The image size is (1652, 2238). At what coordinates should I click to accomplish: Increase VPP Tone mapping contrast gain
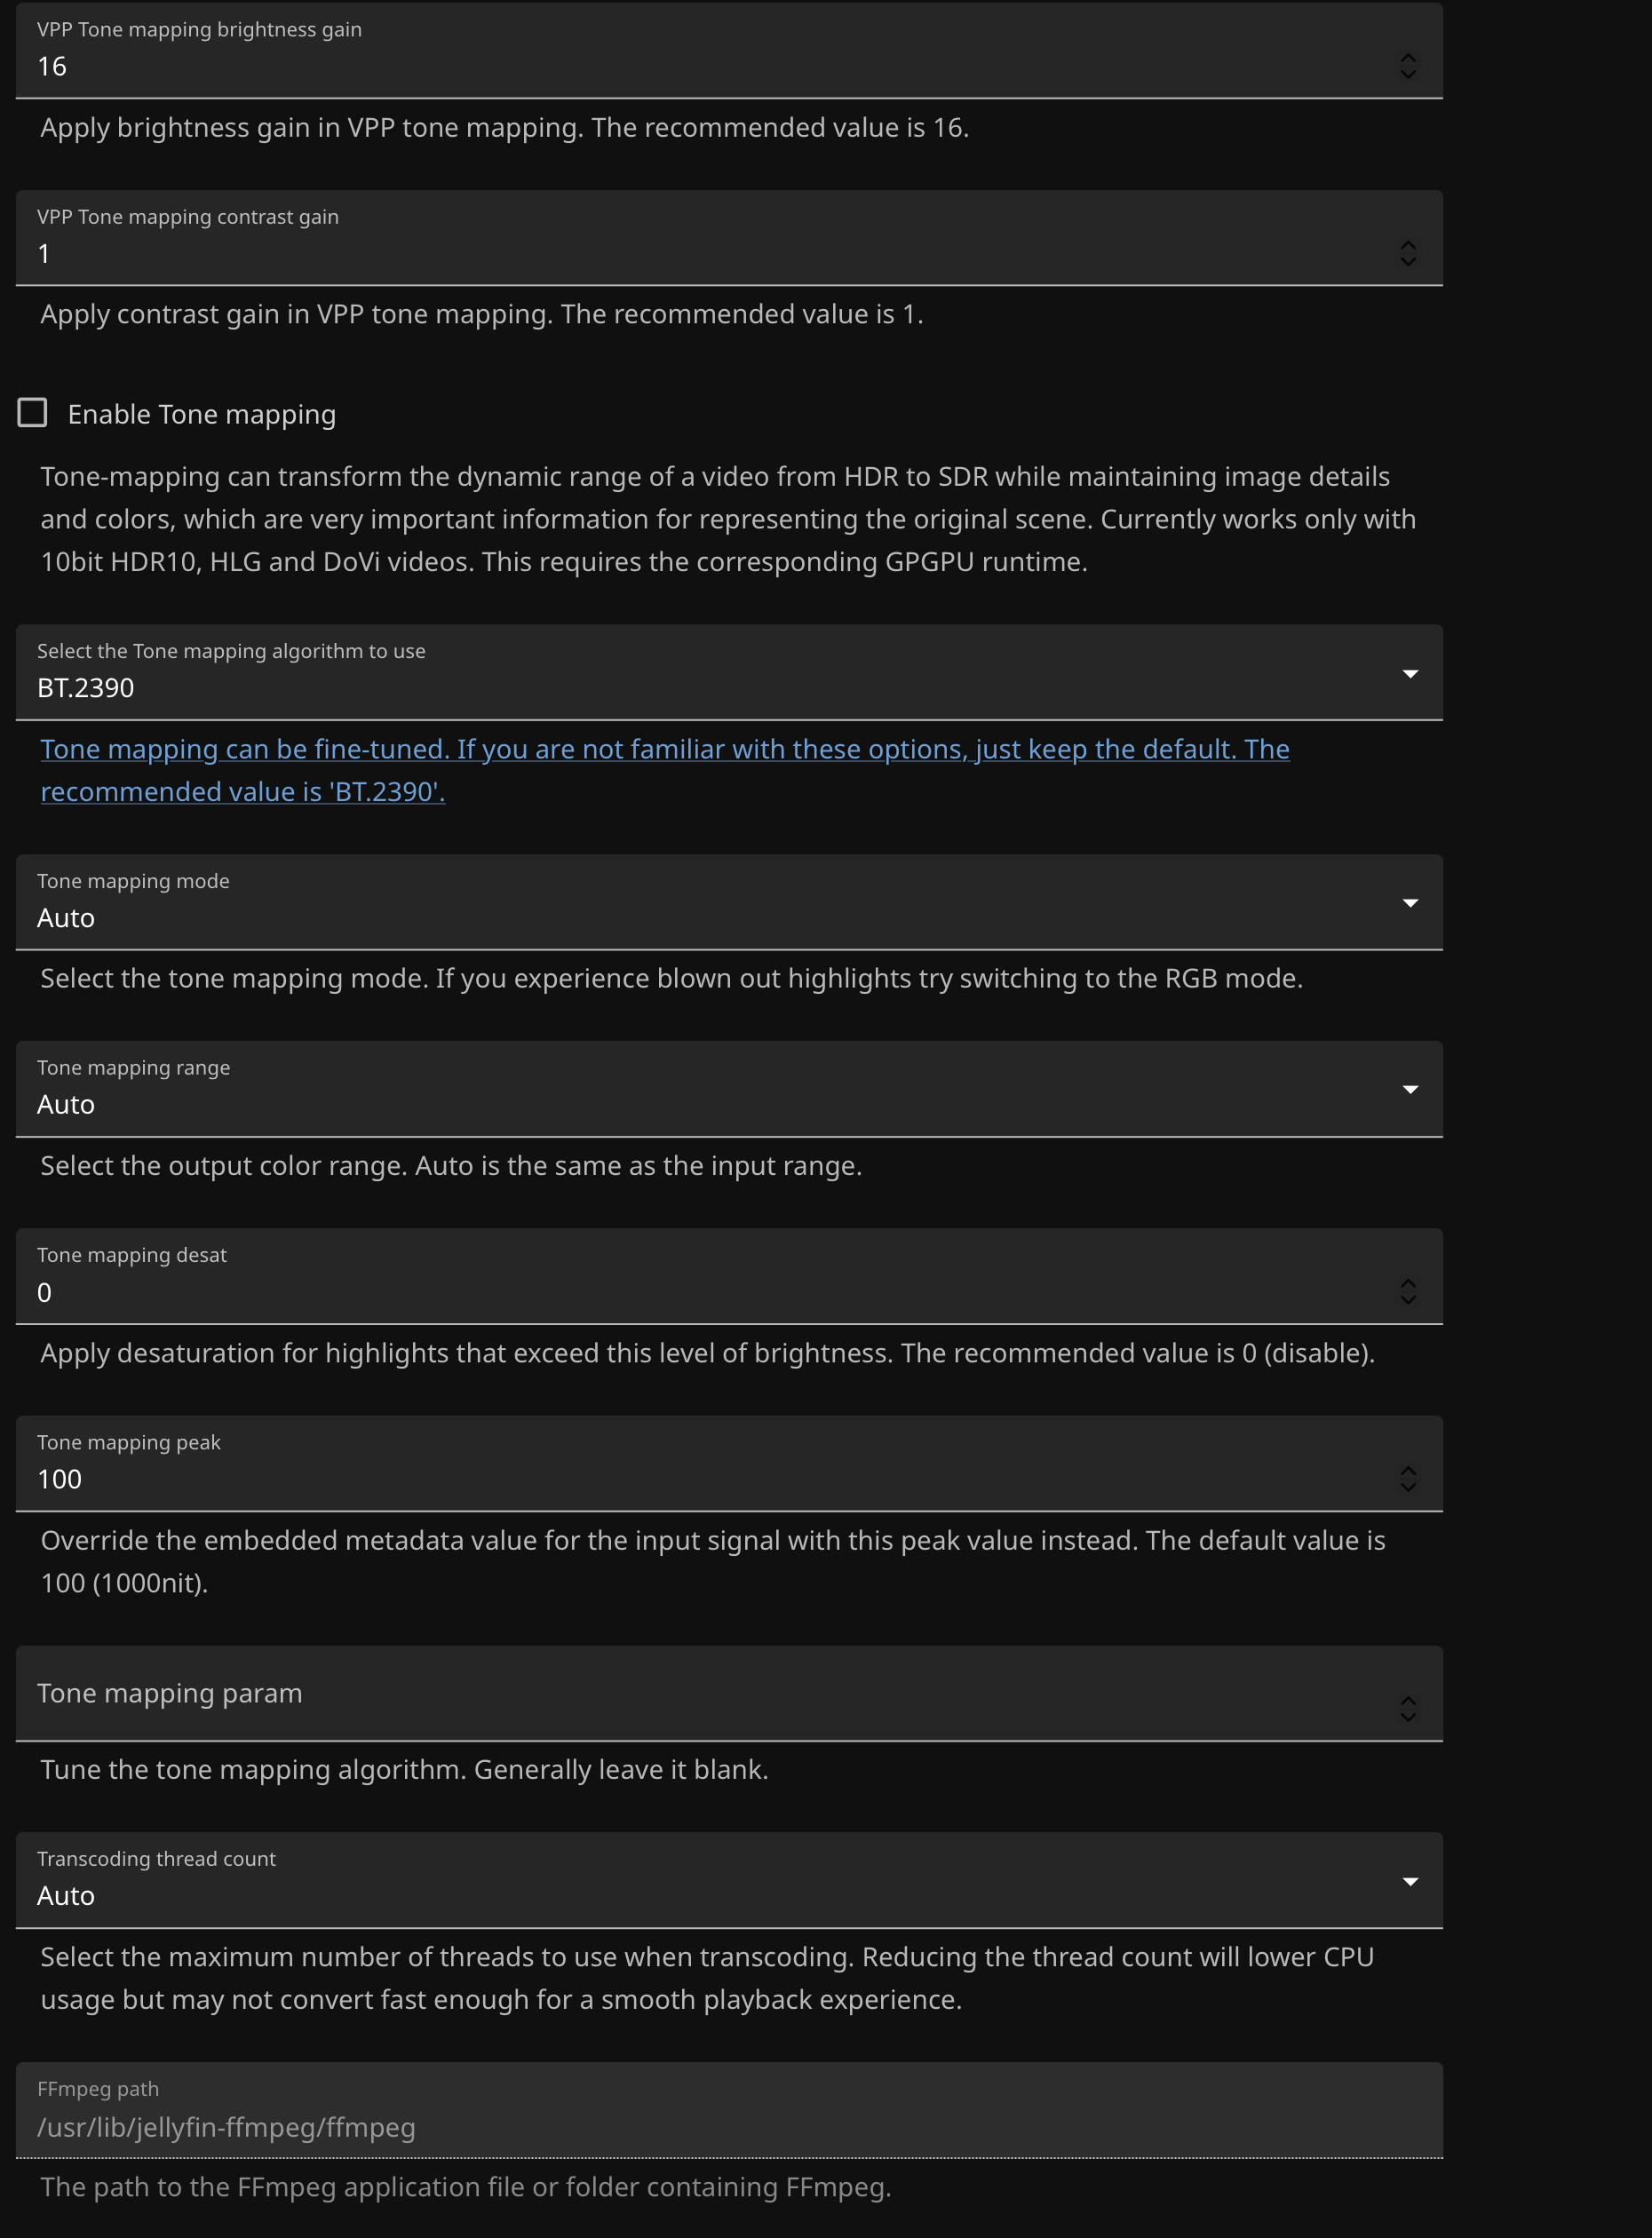coord(1408,245)
